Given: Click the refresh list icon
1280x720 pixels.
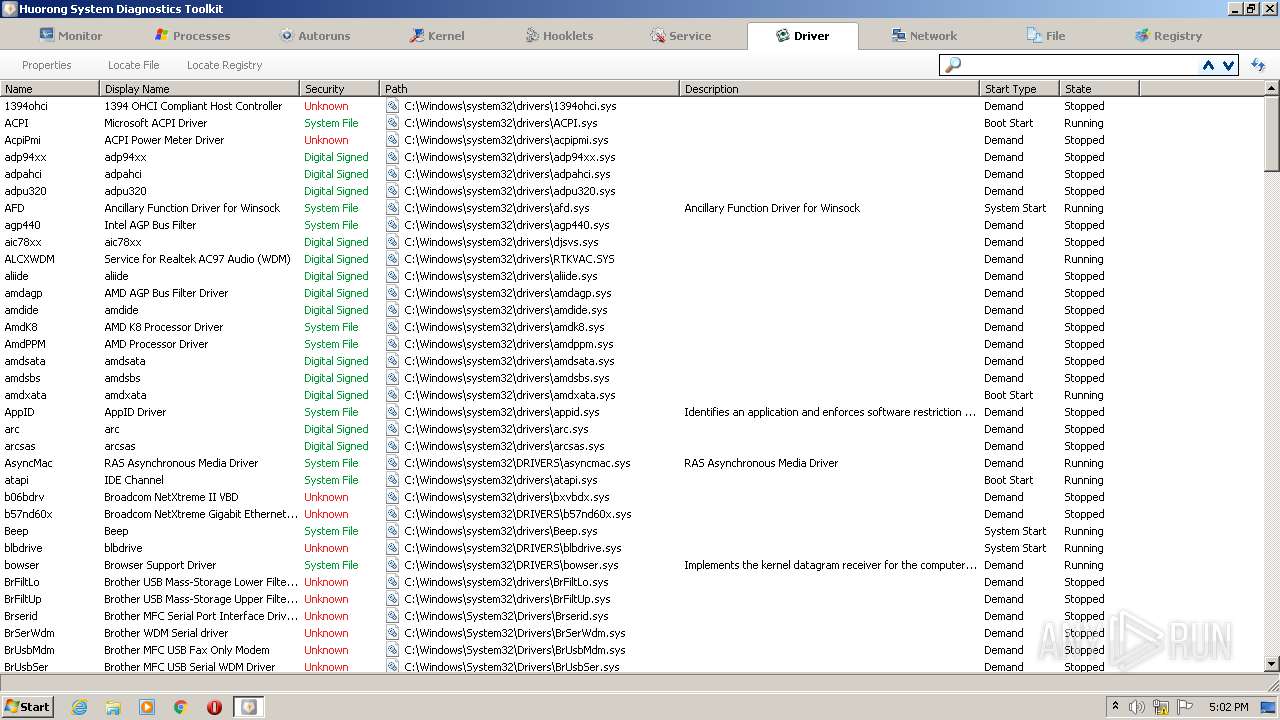Looking at the screenshot, I should tap(1258, 65).
